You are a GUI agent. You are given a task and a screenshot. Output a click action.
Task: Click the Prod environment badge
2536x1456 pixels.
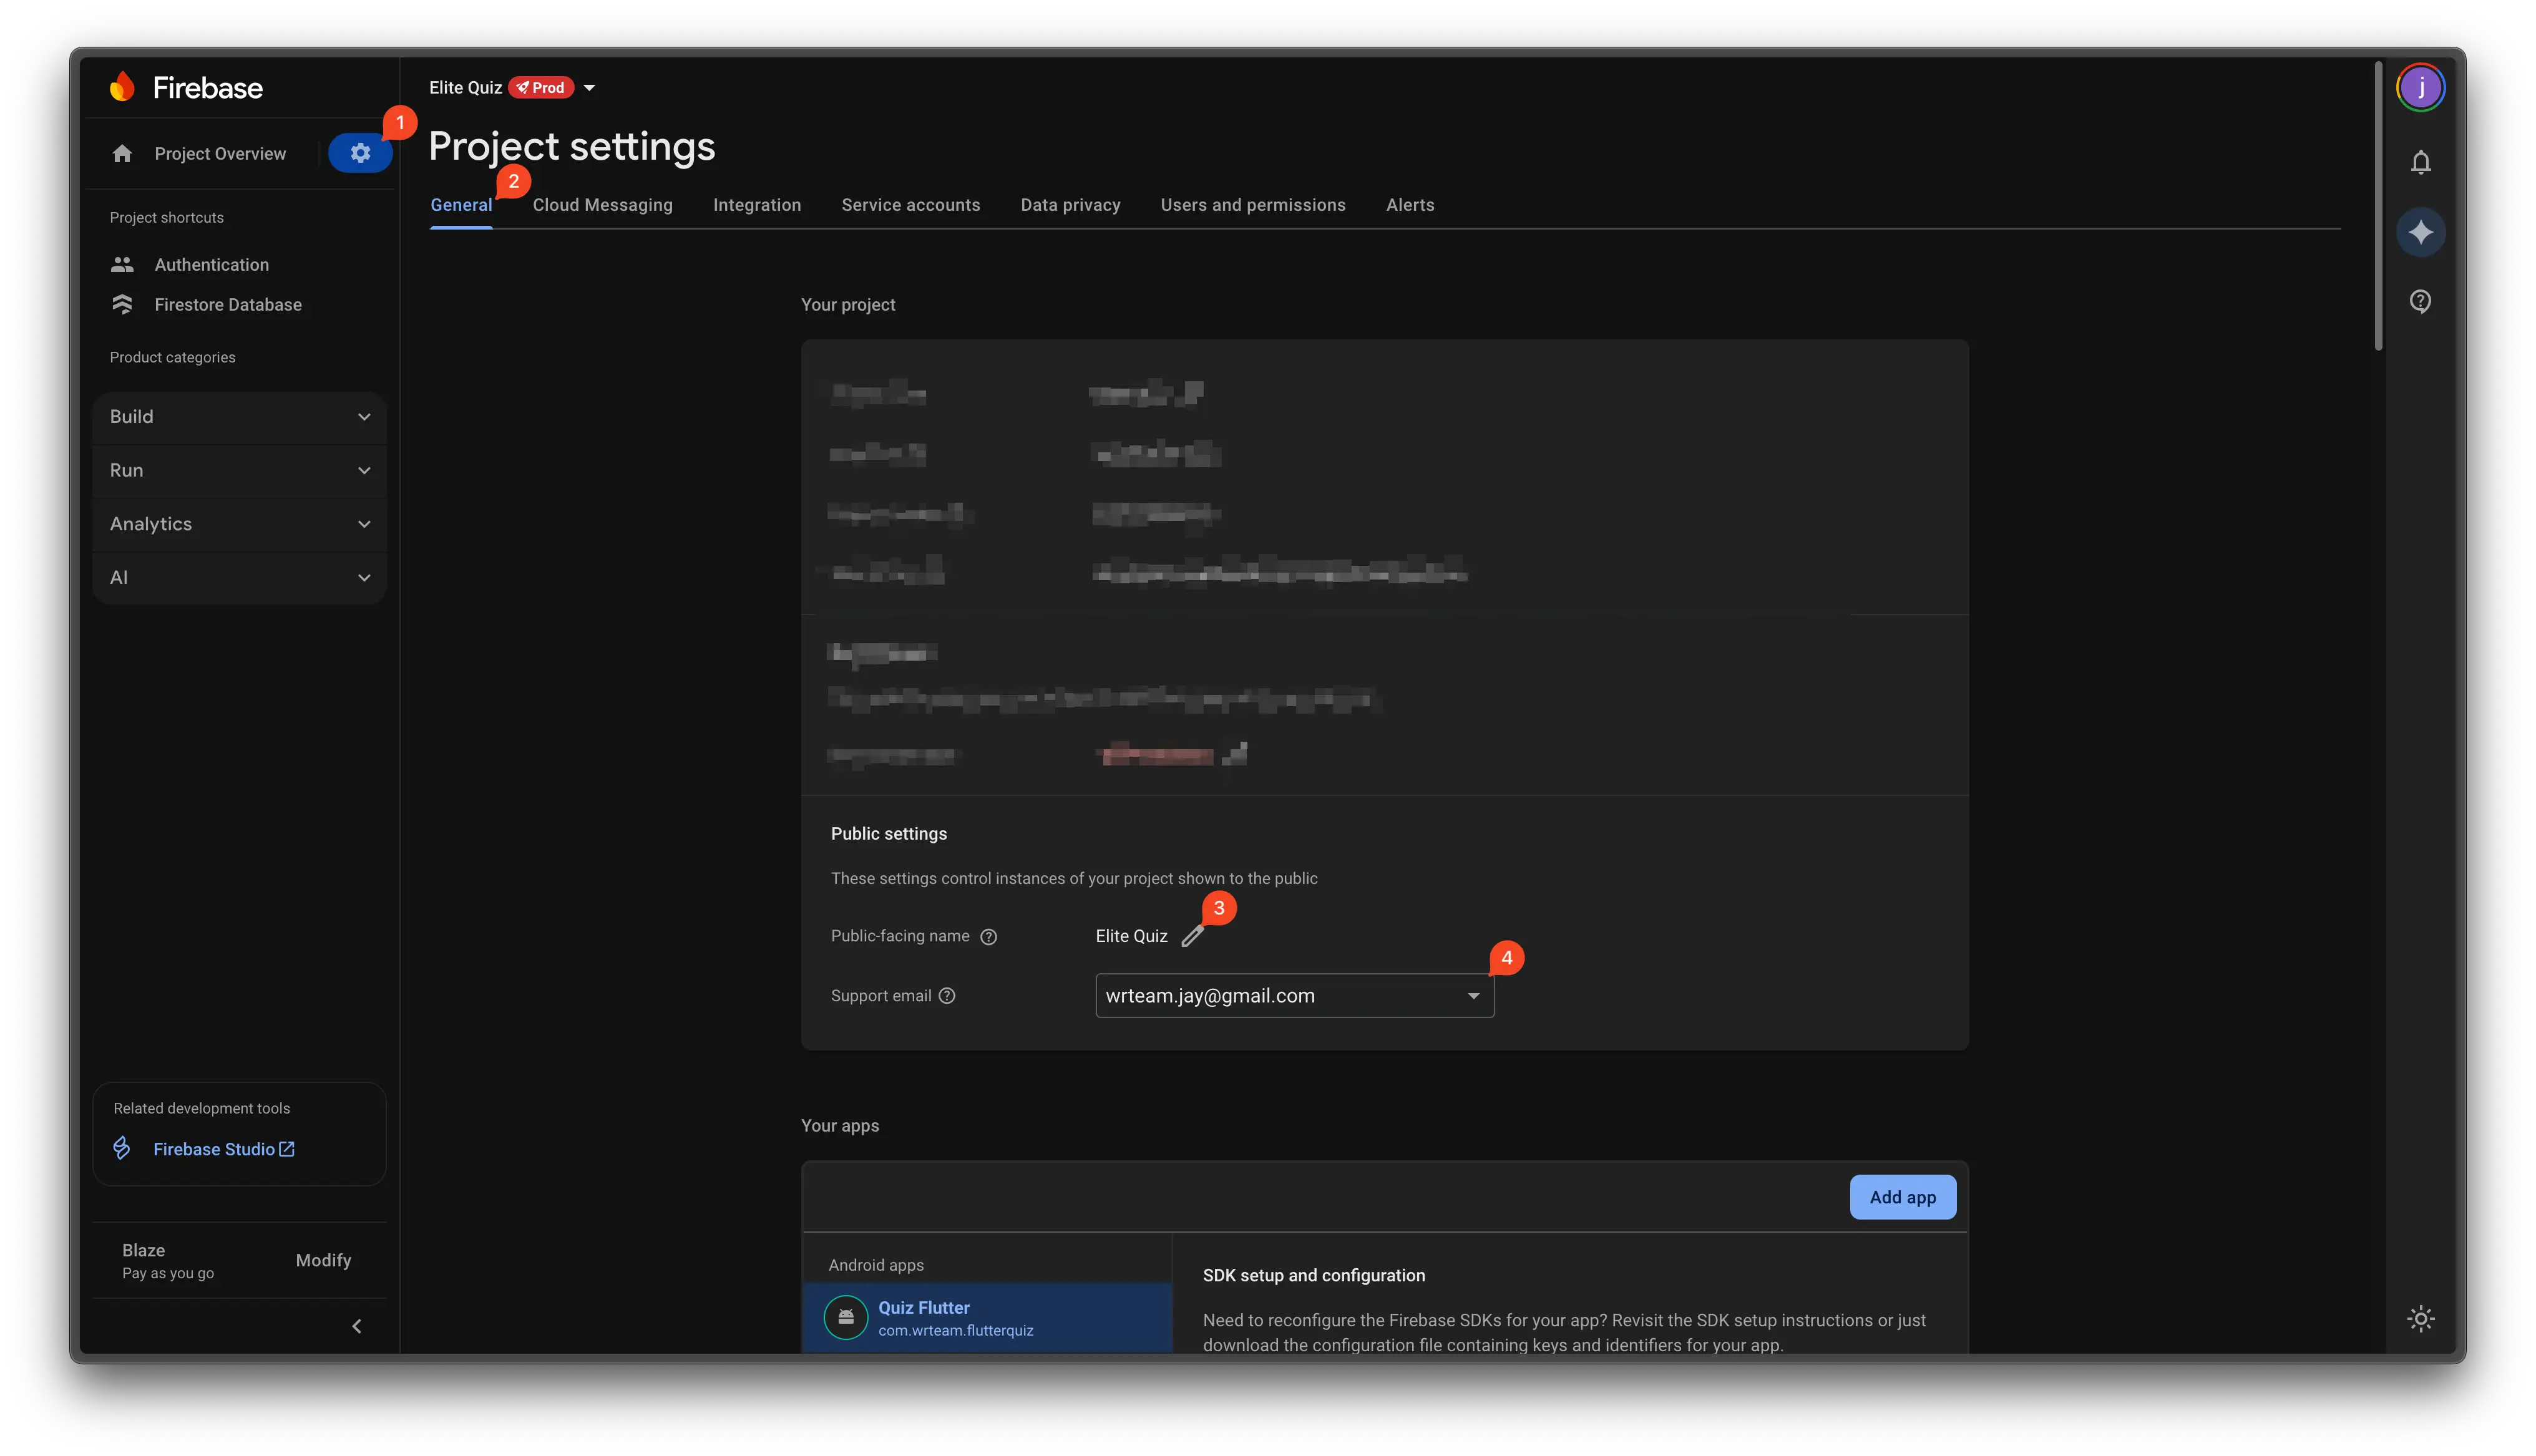point(541,88)
